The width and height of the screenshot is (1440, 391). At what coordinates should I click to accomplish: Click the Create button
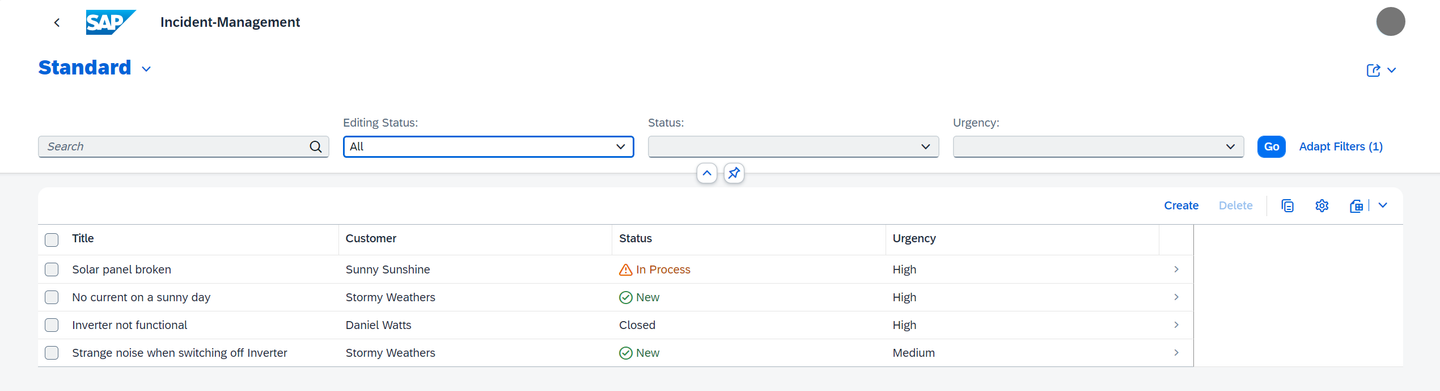[1181, 206]
